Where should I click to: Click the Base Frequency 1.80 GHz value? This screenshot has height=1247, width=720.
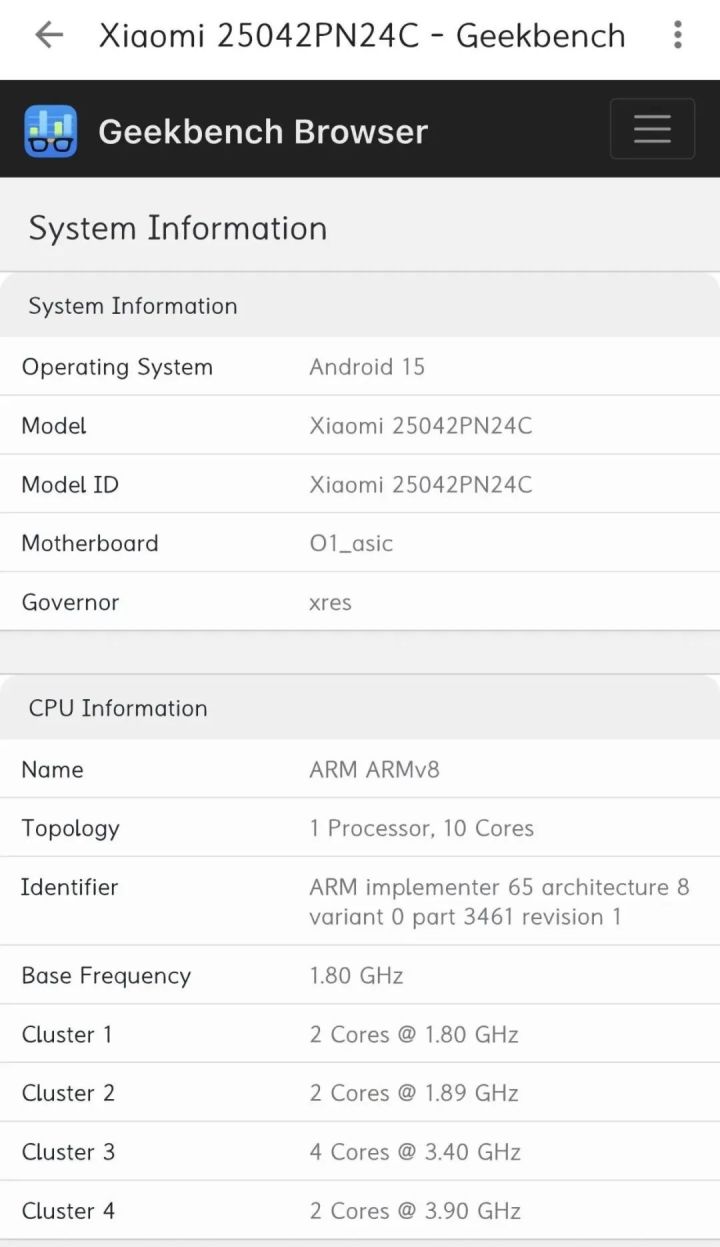click(356, 976)
